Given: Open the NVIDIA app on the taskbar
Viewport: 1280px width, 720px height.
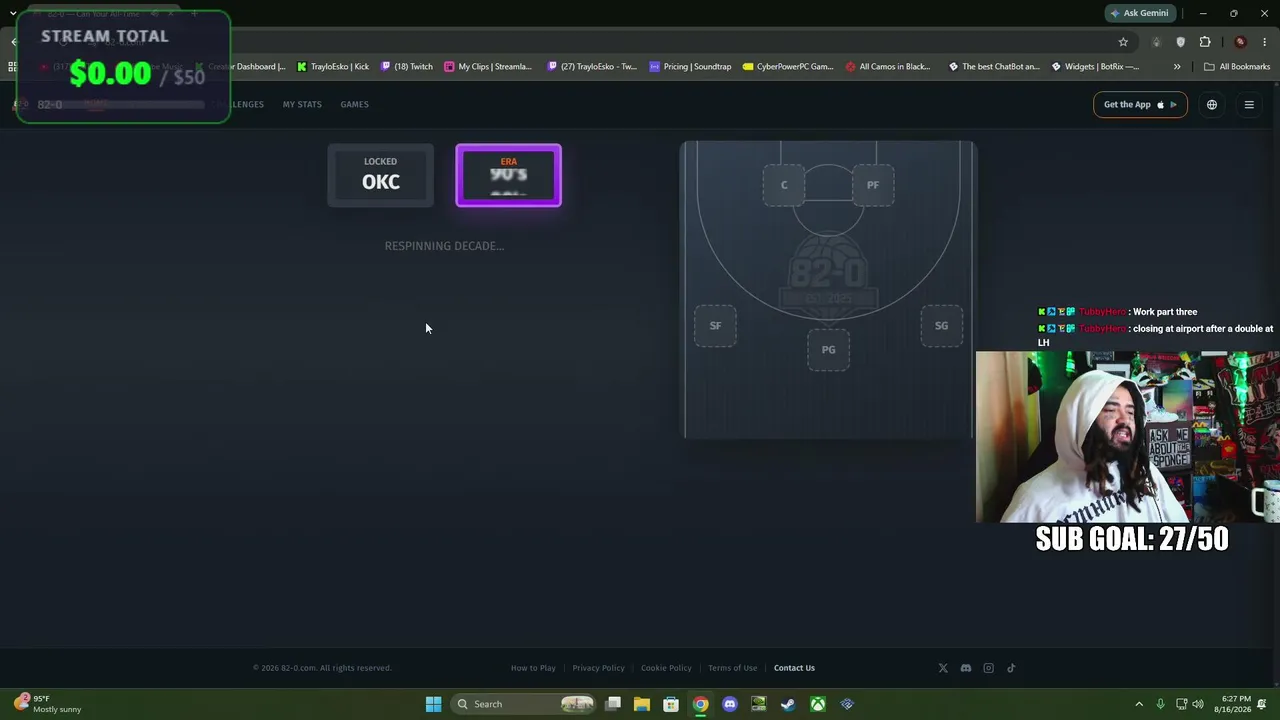Looking at the screenshot, I should [x=759, y=704].
